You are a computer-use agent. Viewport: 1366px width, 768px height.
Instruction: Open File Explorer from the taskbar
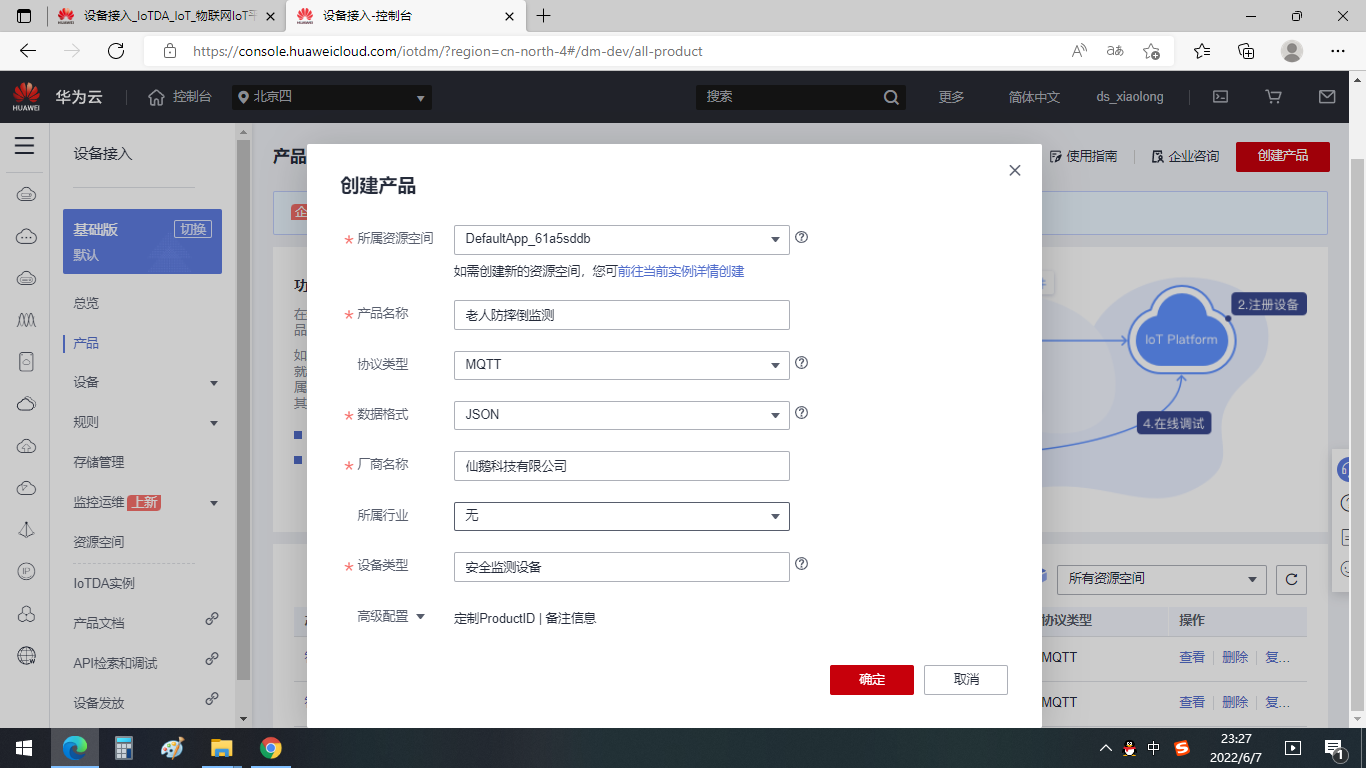[x=221, y=748]
